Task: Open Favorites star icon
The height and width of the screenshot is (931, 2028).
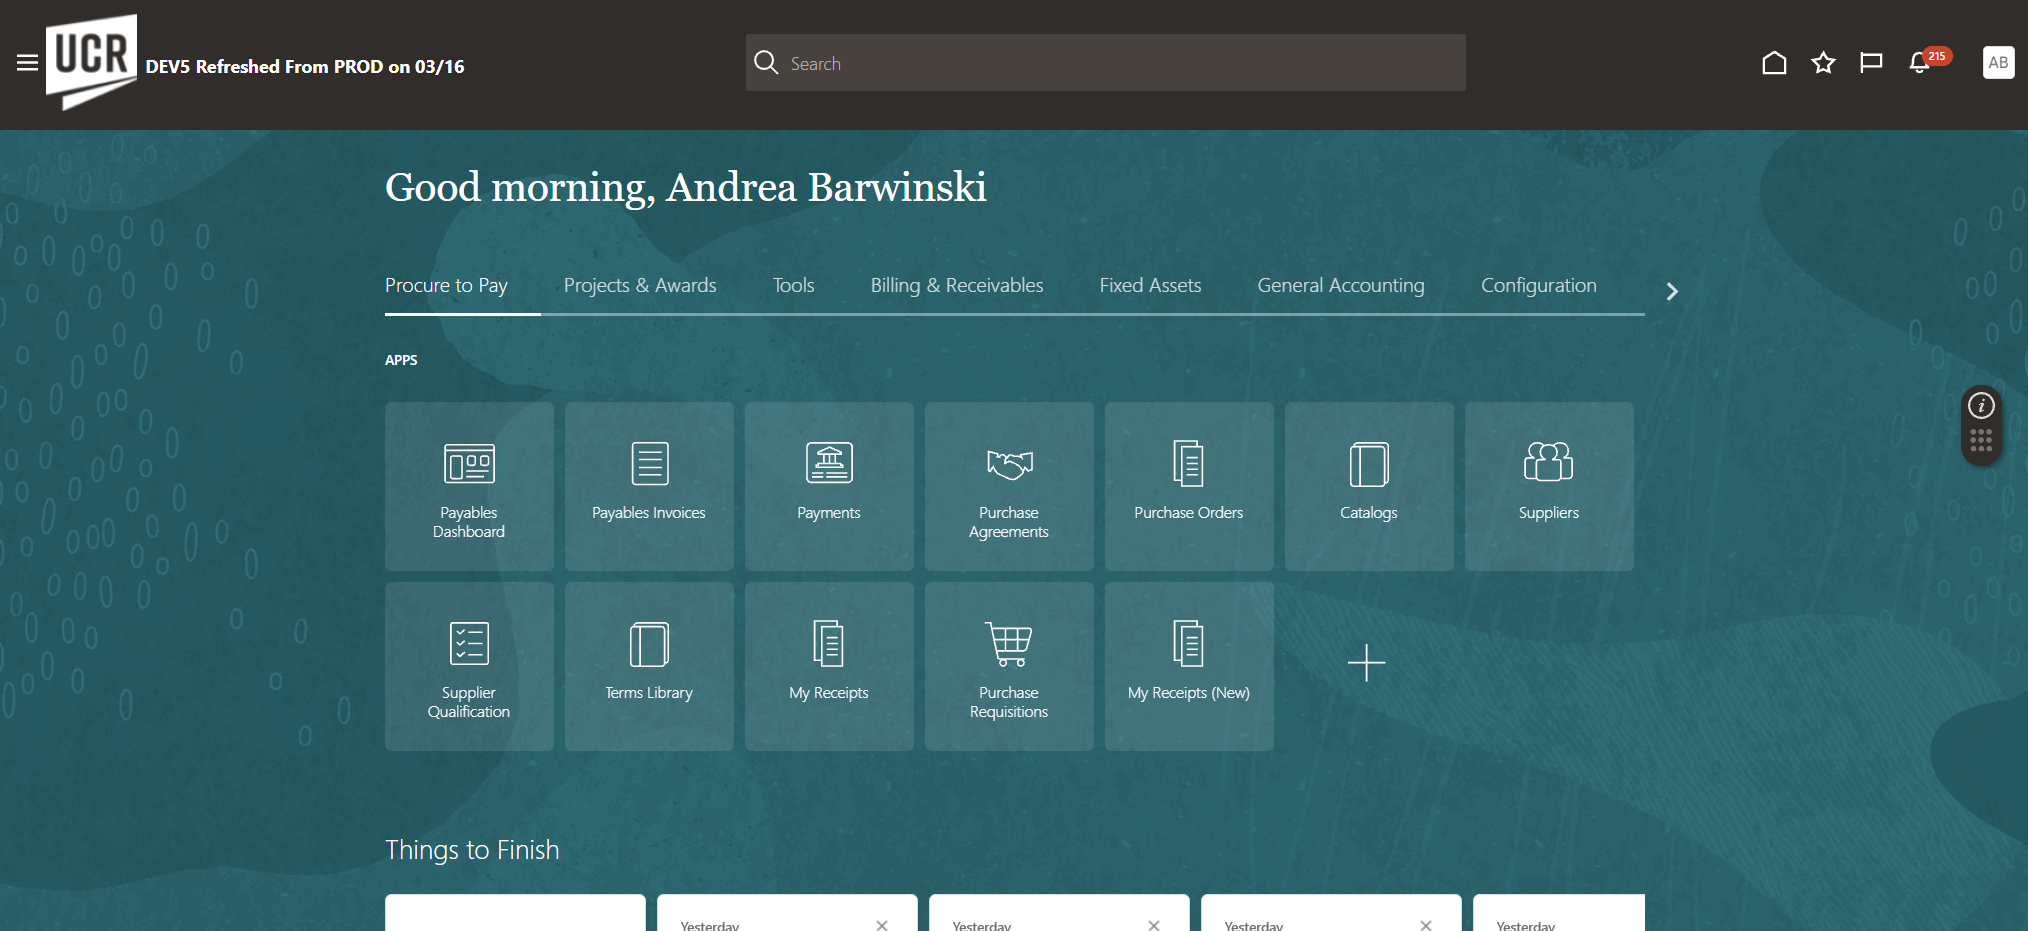Action: [x=1823, y=63]
